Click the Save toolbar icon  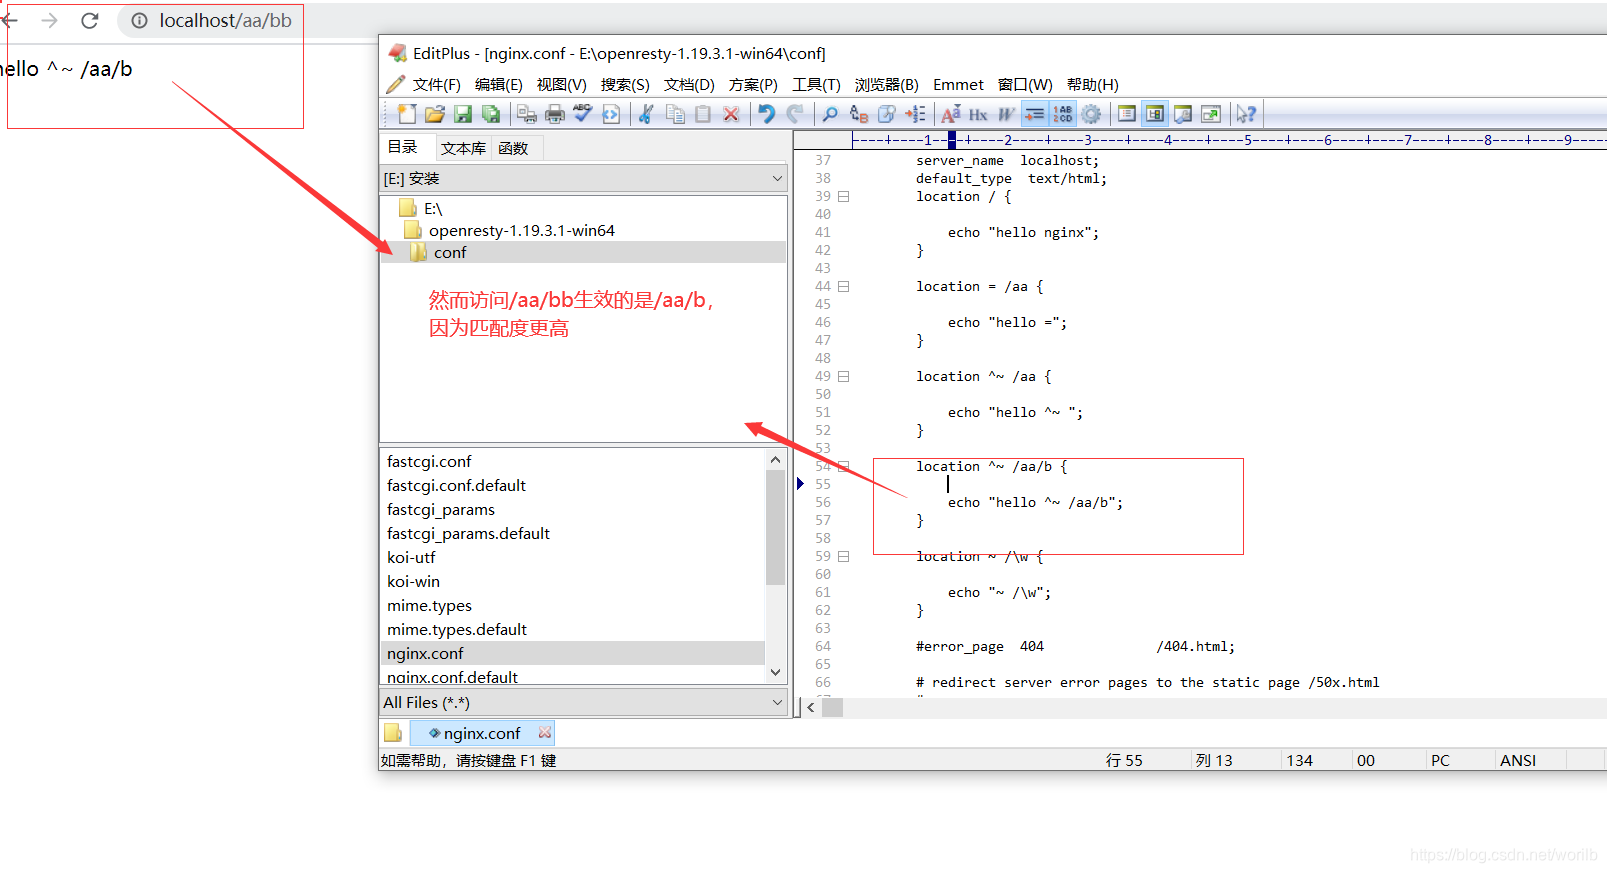coord(463,114)
